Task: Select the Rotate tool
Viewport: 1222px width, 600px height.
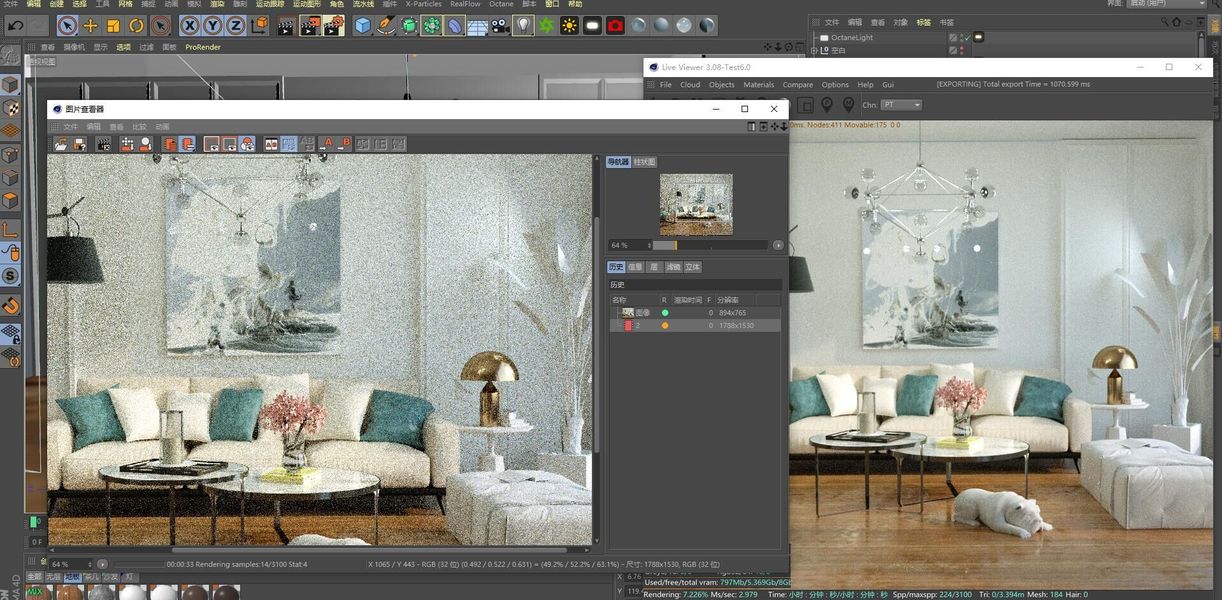Action: (x=136, y=25)
